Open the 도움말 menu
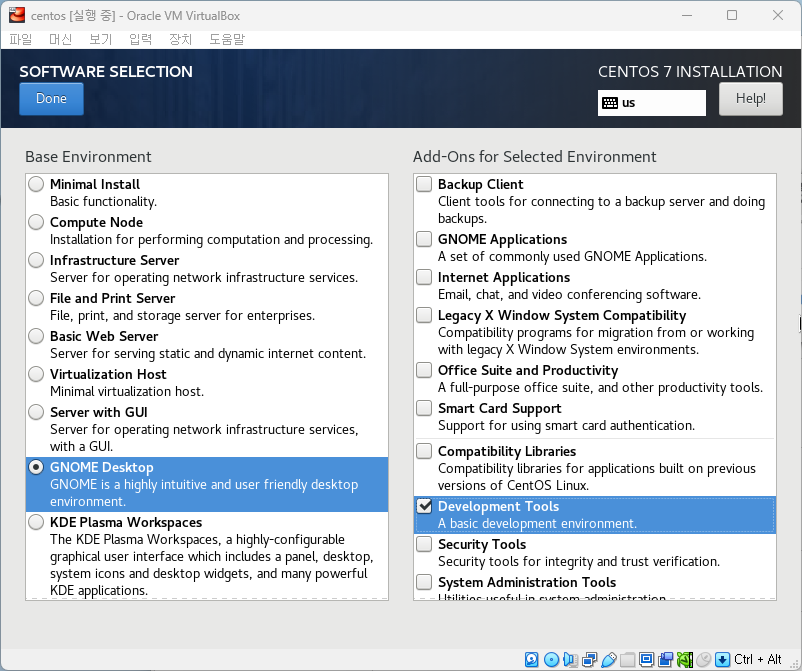This screenshot has height=671, width=802. coord(227,39)
